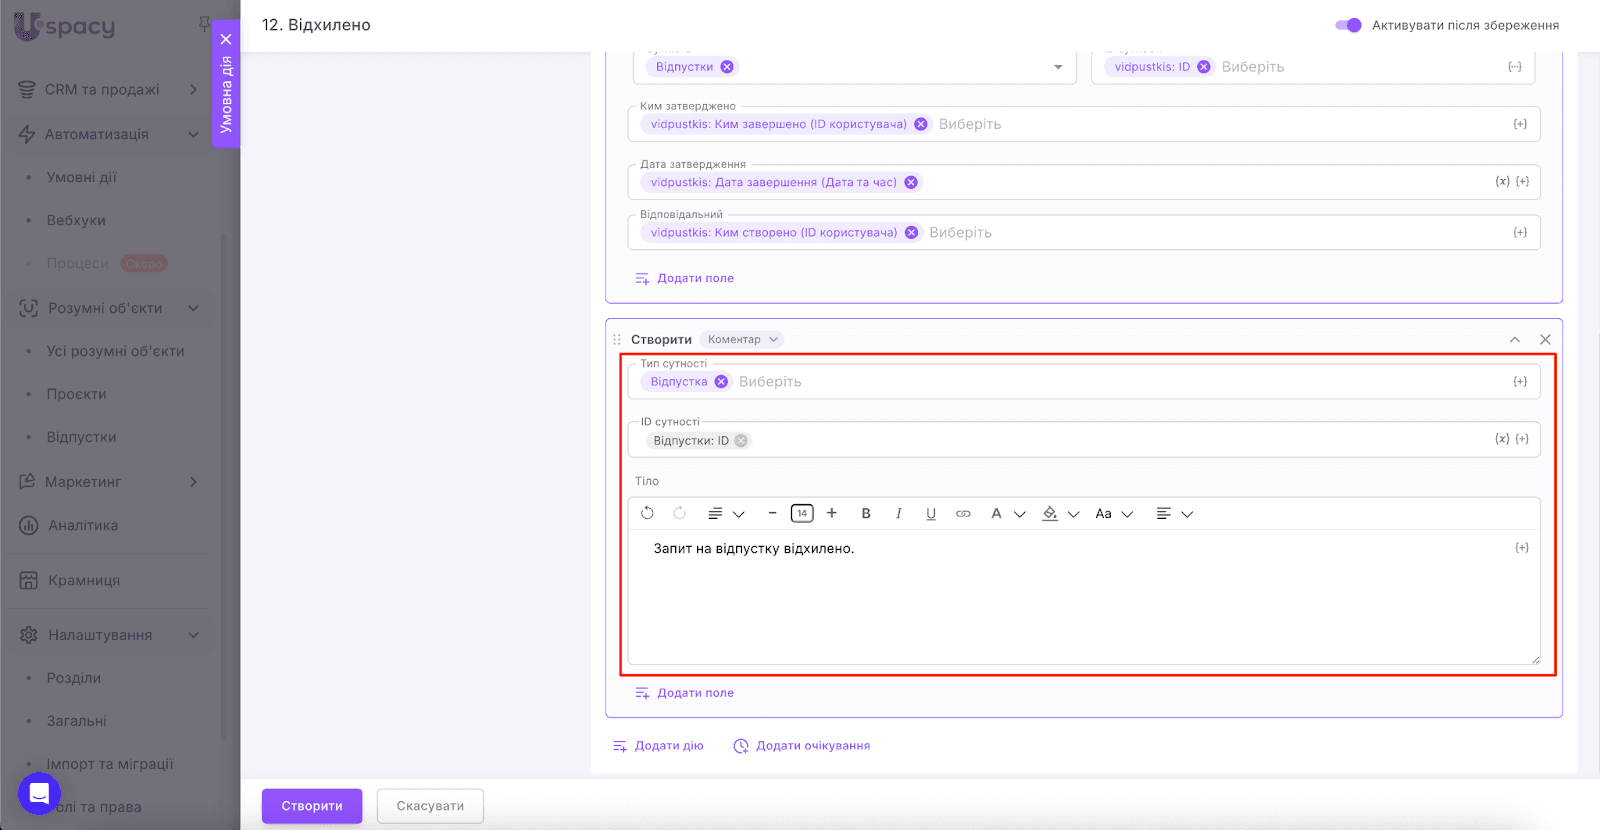Remove the Ким завершено tag
Viewport: 1600px width, 830px height.
pyautogui.click(x=921, y=124)
